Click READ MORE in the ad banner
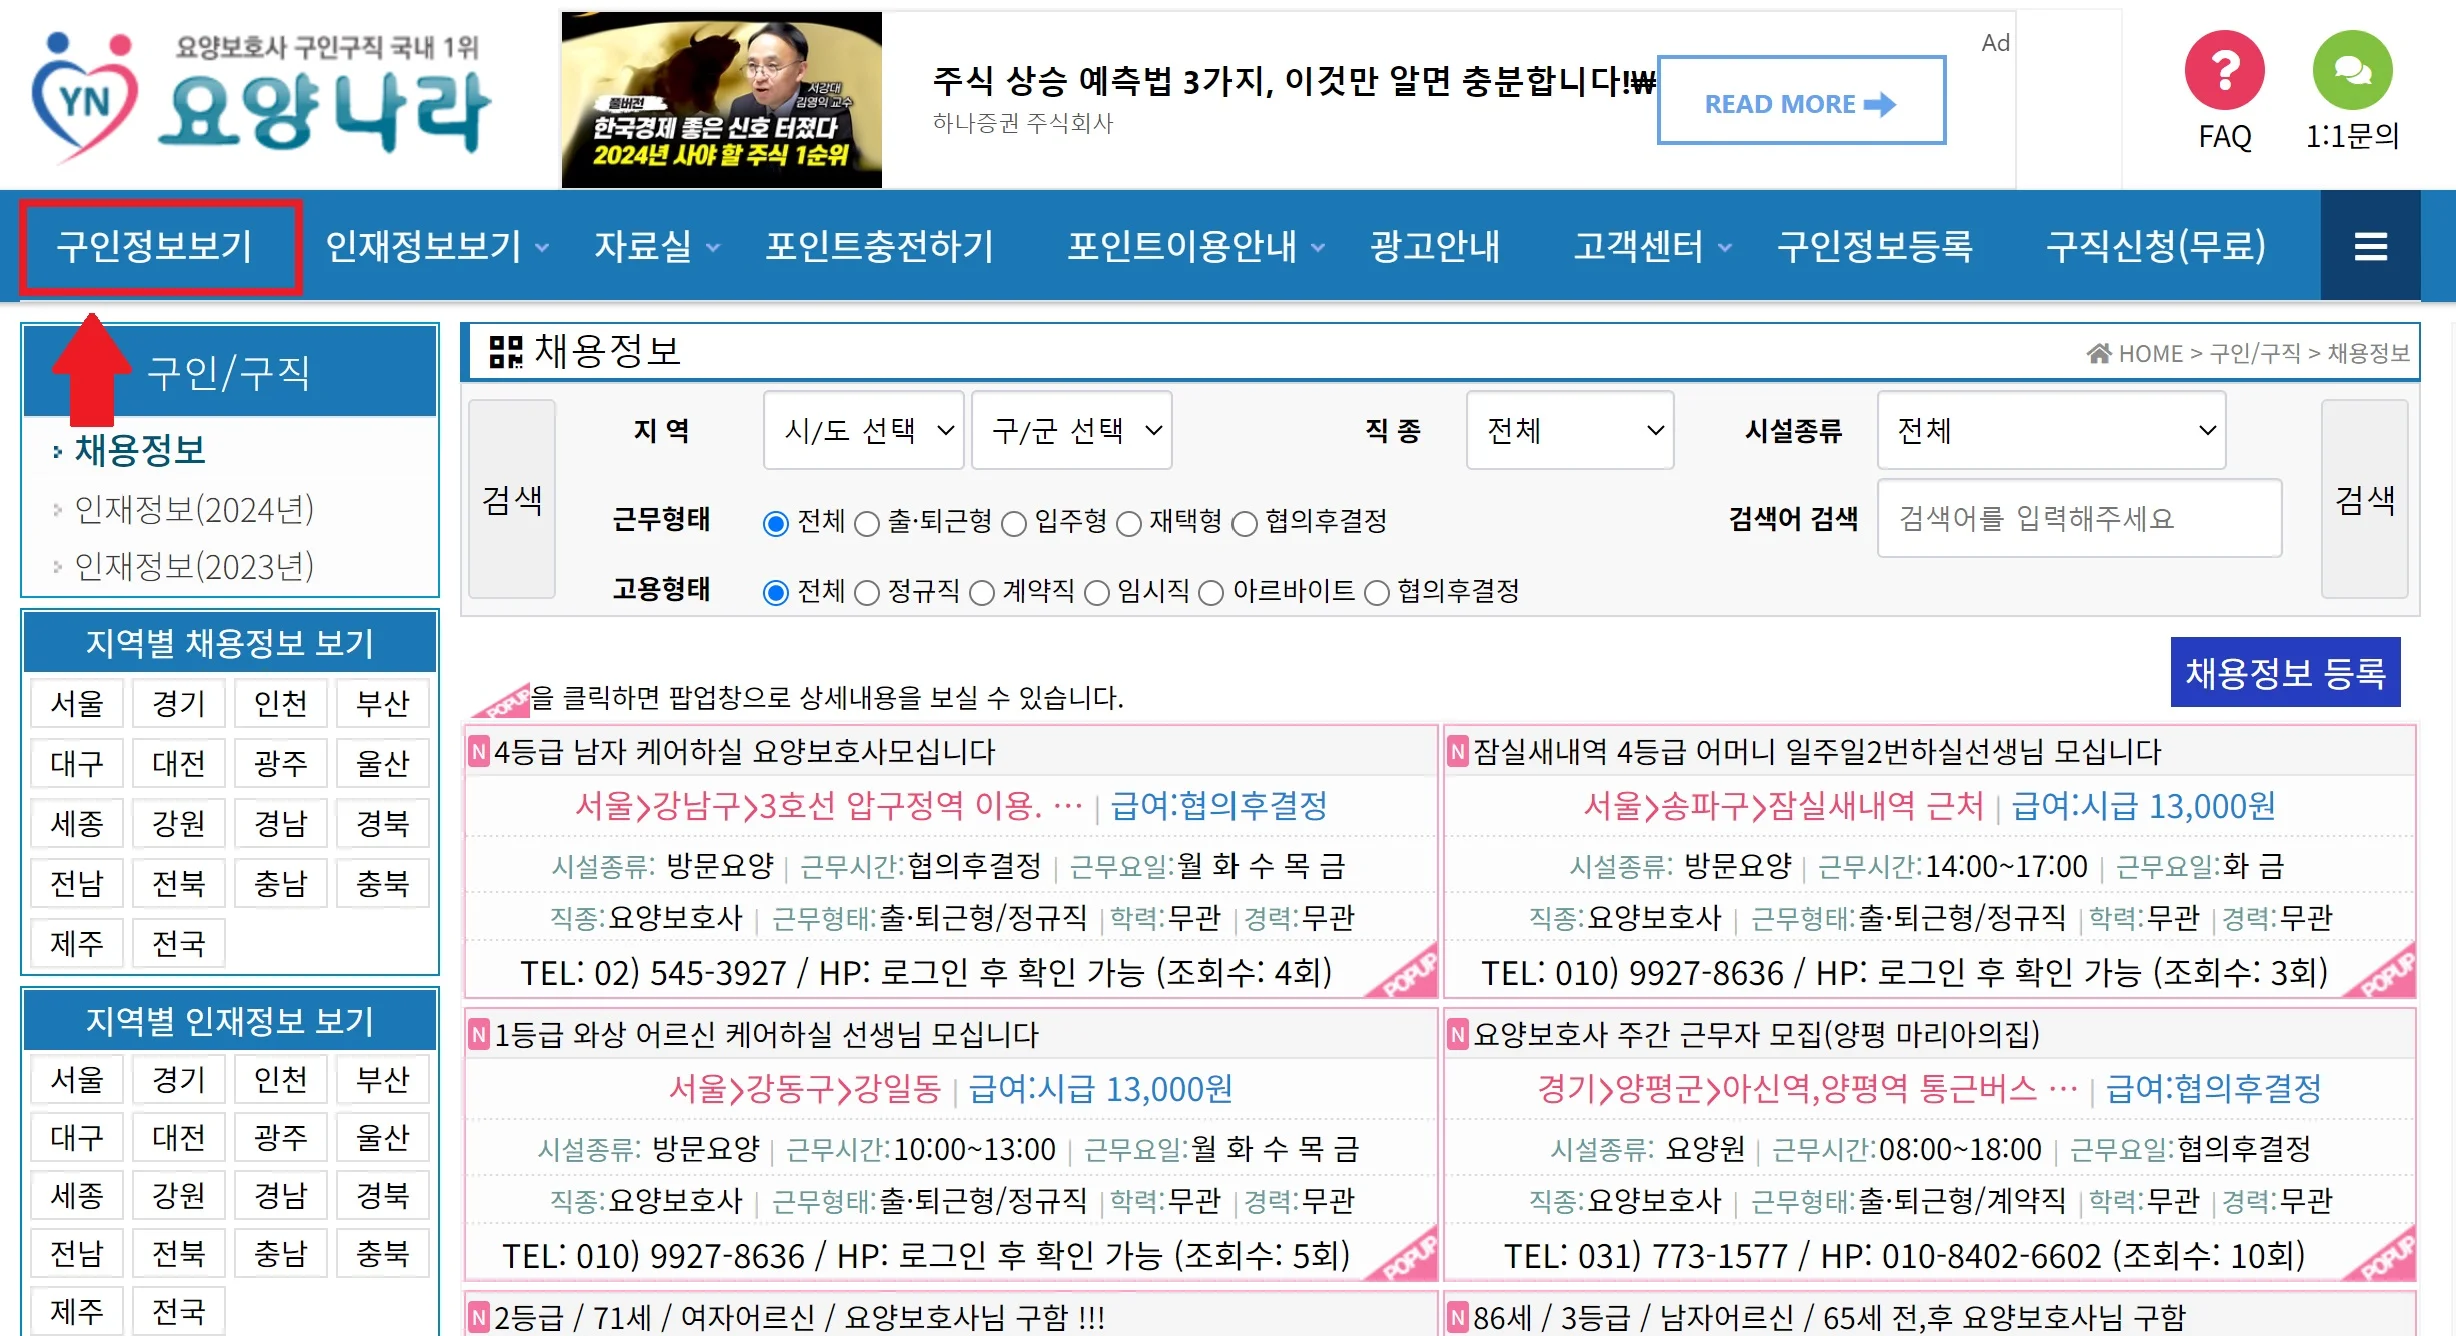2456x1336 pixels. (x=1800, y=102)
